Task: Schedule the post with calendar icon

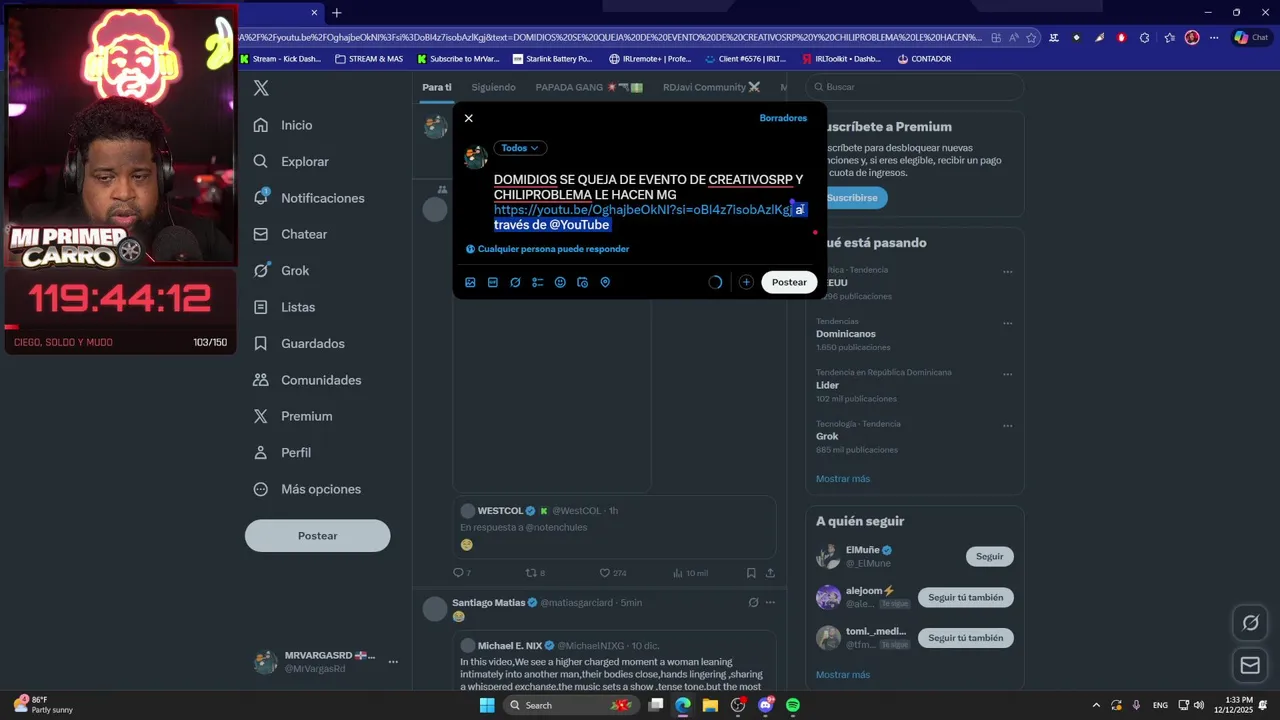Action: (x=583, y=283)
